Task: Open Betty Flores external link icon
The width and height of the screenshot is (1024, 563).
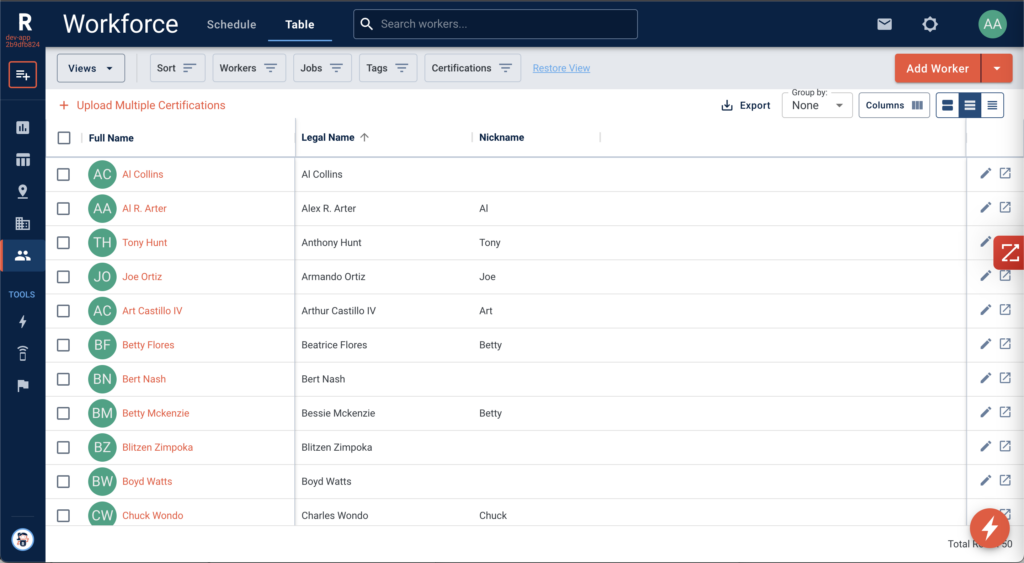Action: 1005,344
